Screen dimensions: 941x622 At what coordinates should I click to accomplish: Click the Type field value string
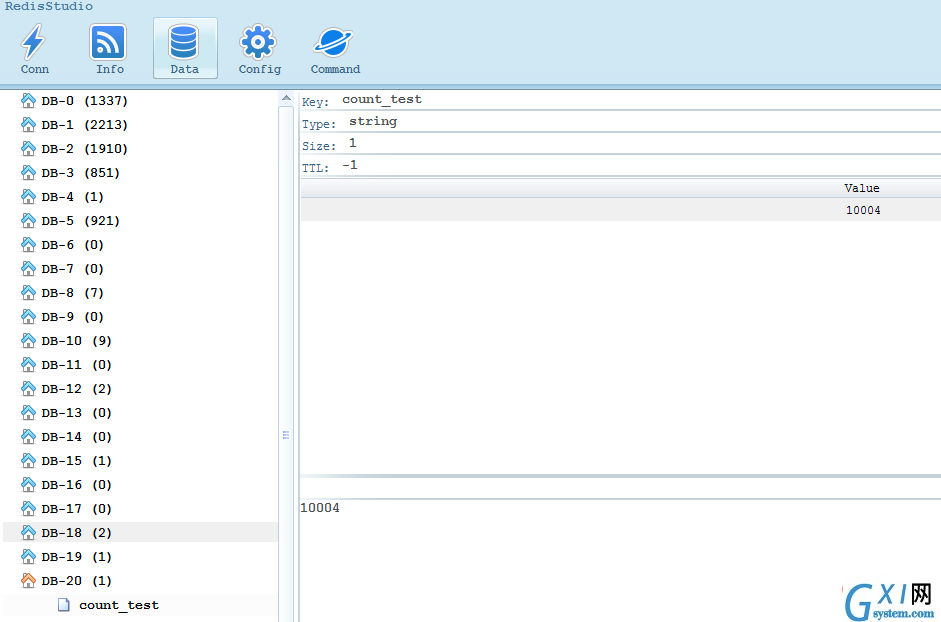[373, 121]
